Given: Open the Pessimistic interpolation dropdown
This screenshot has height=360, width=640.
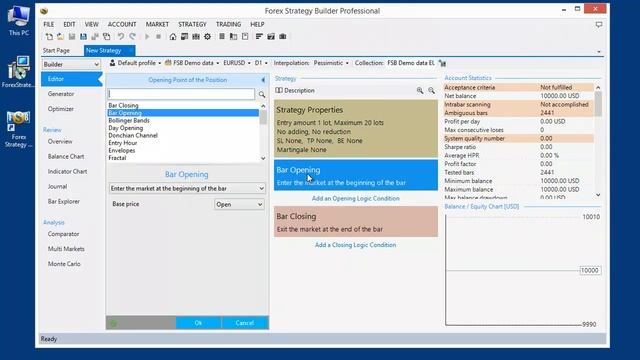Looking at the screenshot, I should (x=331, y=63).
